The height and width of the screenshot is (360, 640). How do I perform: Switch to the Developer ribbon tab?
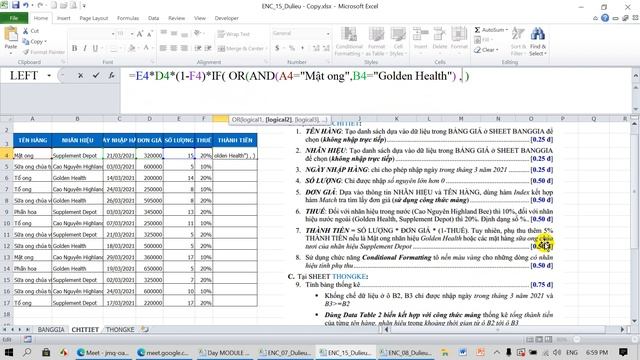[227, 18]
